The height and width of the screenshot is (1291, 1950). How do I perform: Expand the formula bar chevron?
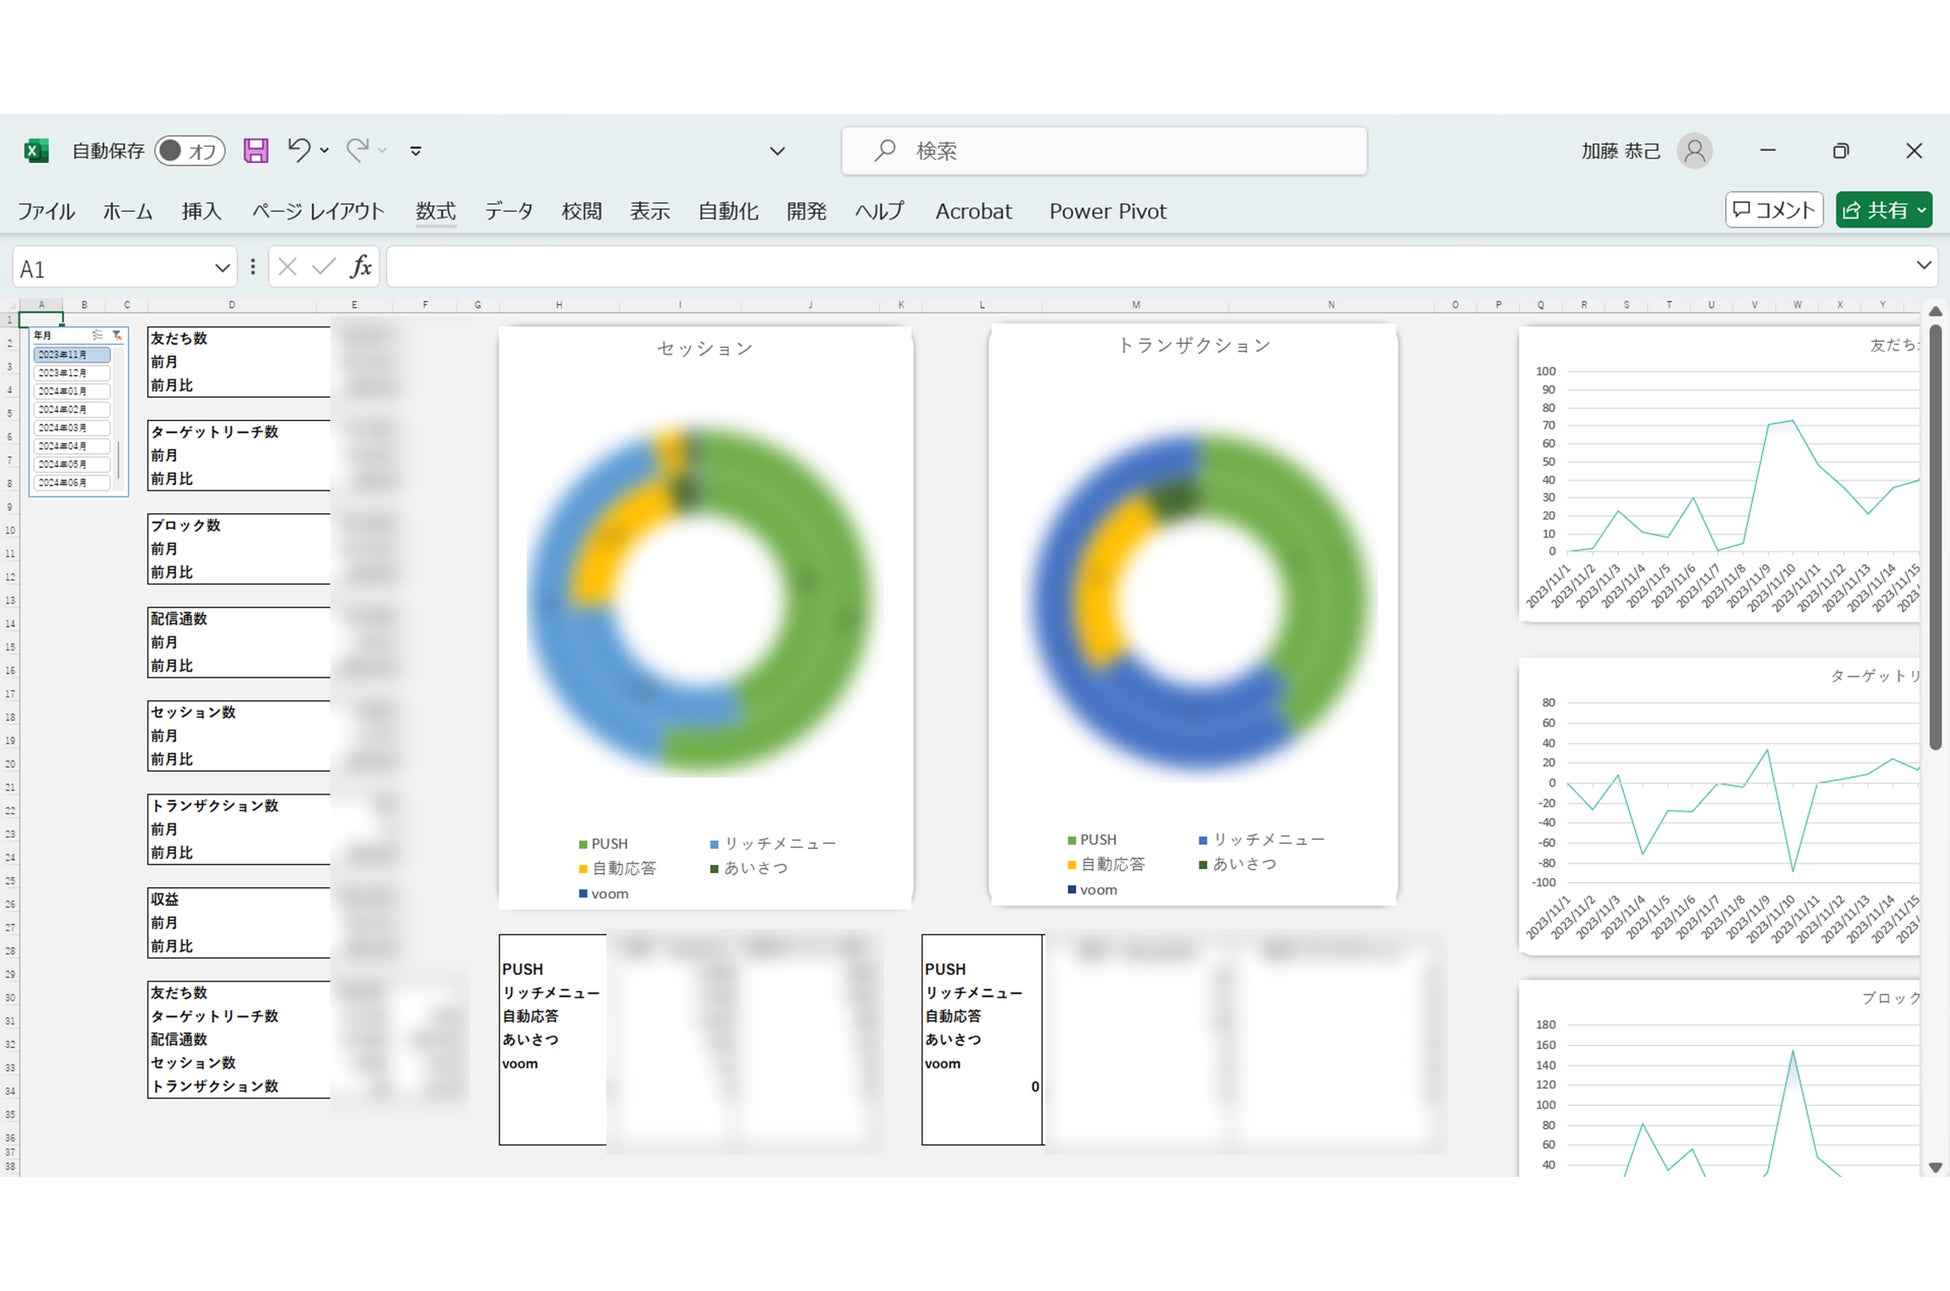point(1923,266)
